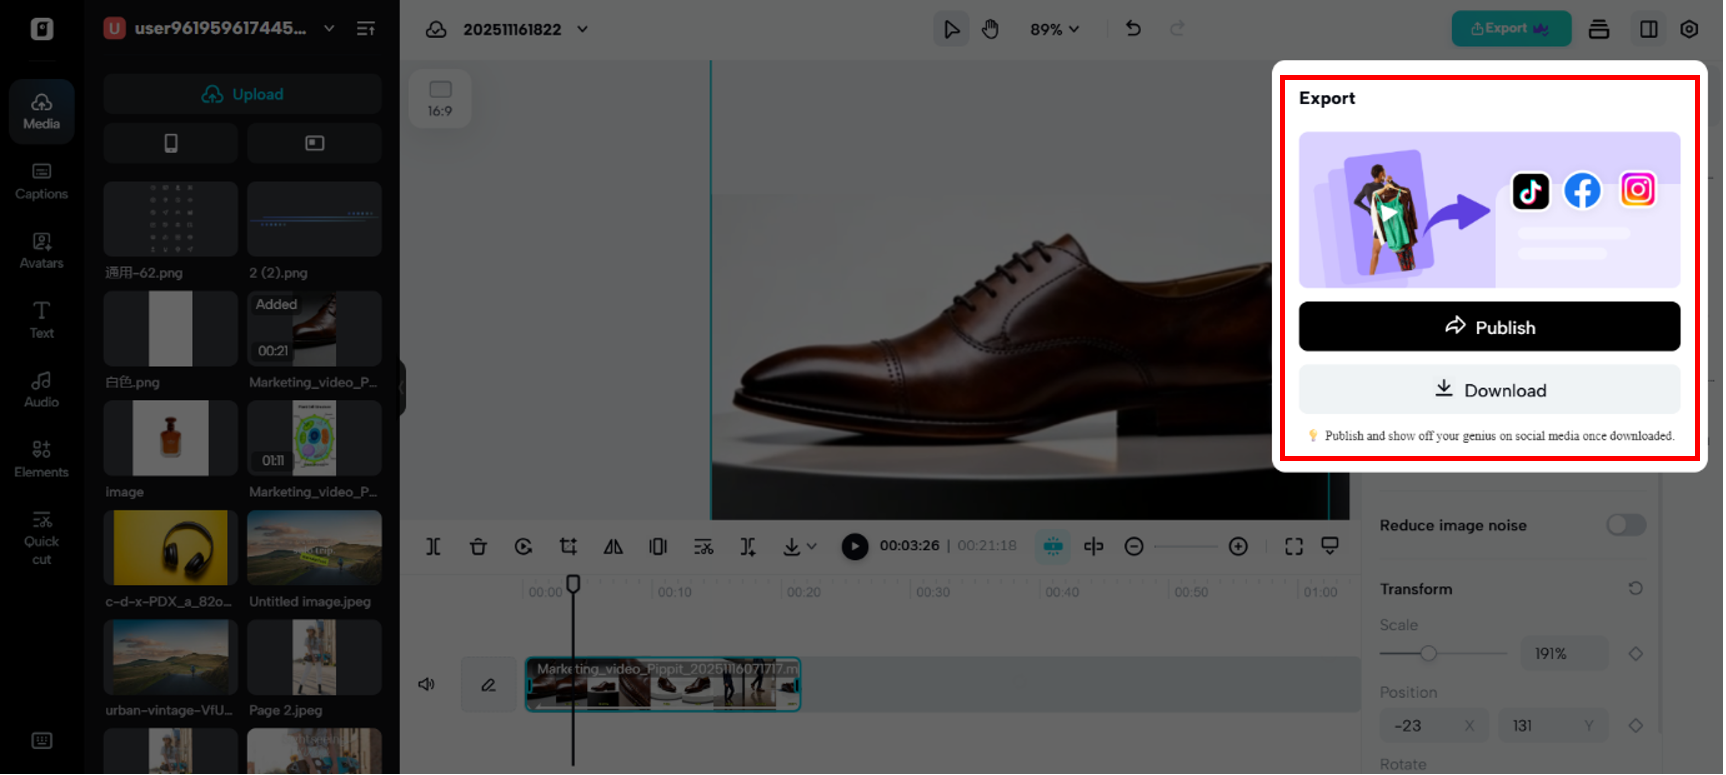Click the Download button
The width and height of the screenshot is (1726, 775).
coord(1488,390)
